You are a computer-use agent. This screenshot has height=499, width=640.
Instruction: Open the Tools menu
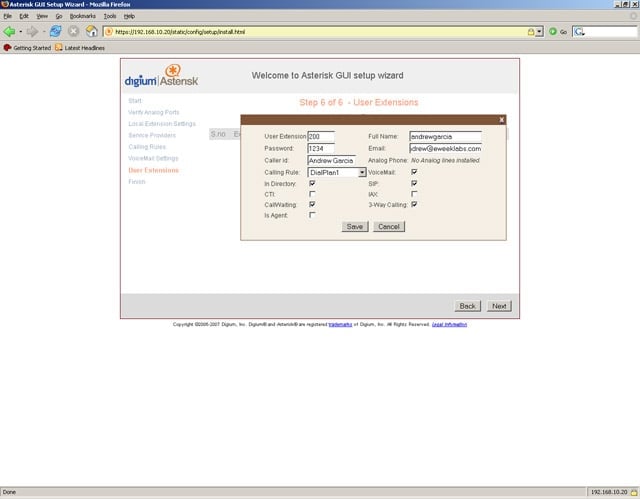point(110,16)
